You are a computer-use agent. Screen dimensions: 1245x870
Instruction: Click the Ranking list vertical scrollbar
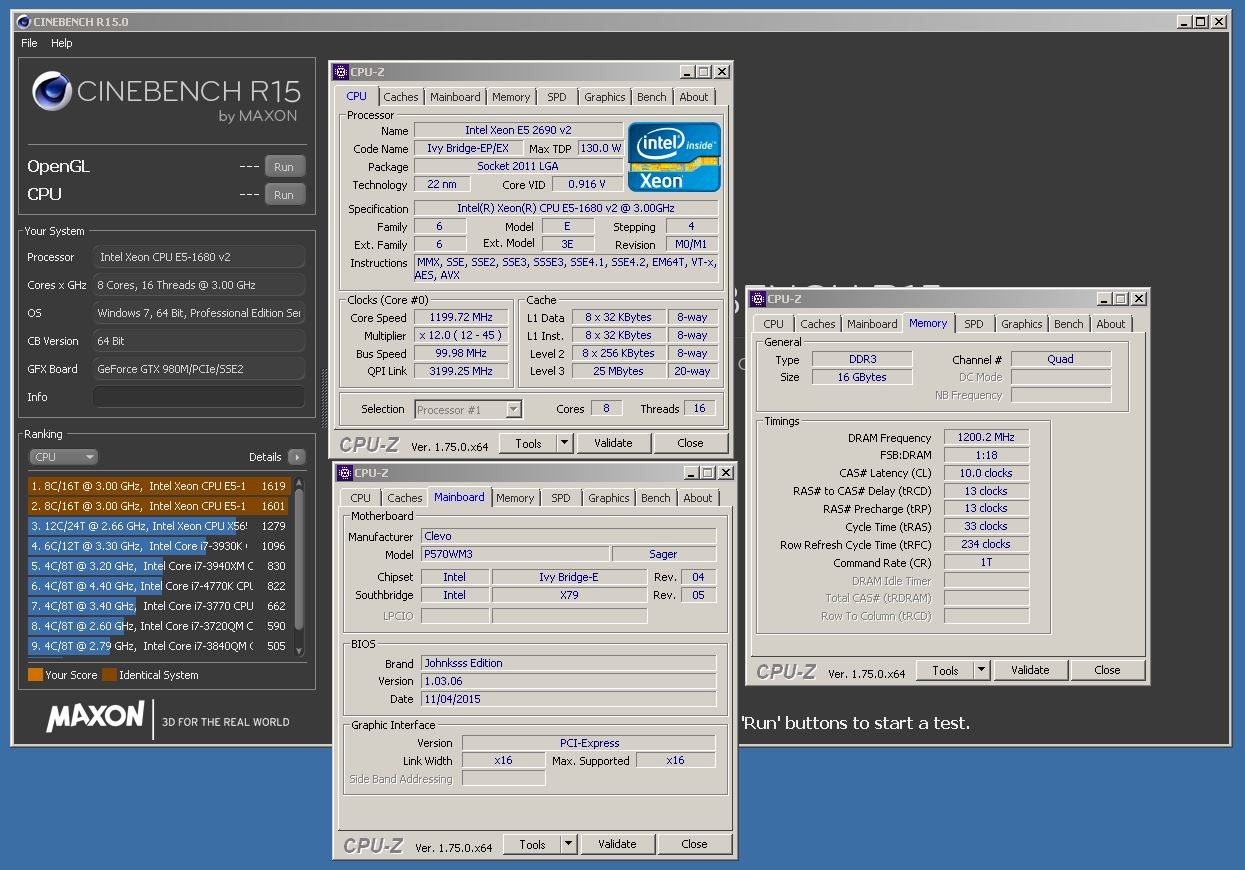pyautogui.click(x=298, y=567)
